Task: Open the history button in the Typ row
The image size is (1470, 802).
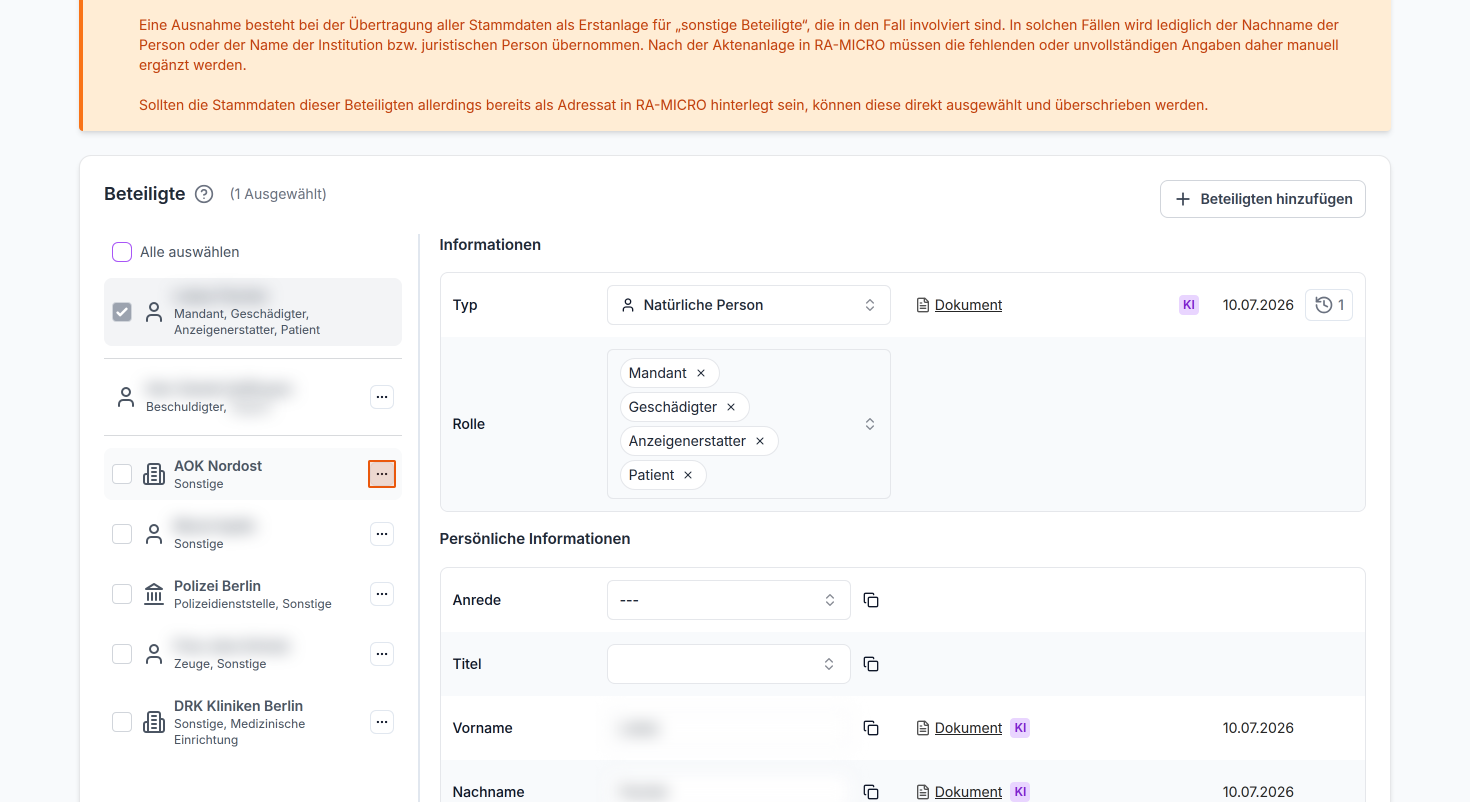Action: (1329, 305)
